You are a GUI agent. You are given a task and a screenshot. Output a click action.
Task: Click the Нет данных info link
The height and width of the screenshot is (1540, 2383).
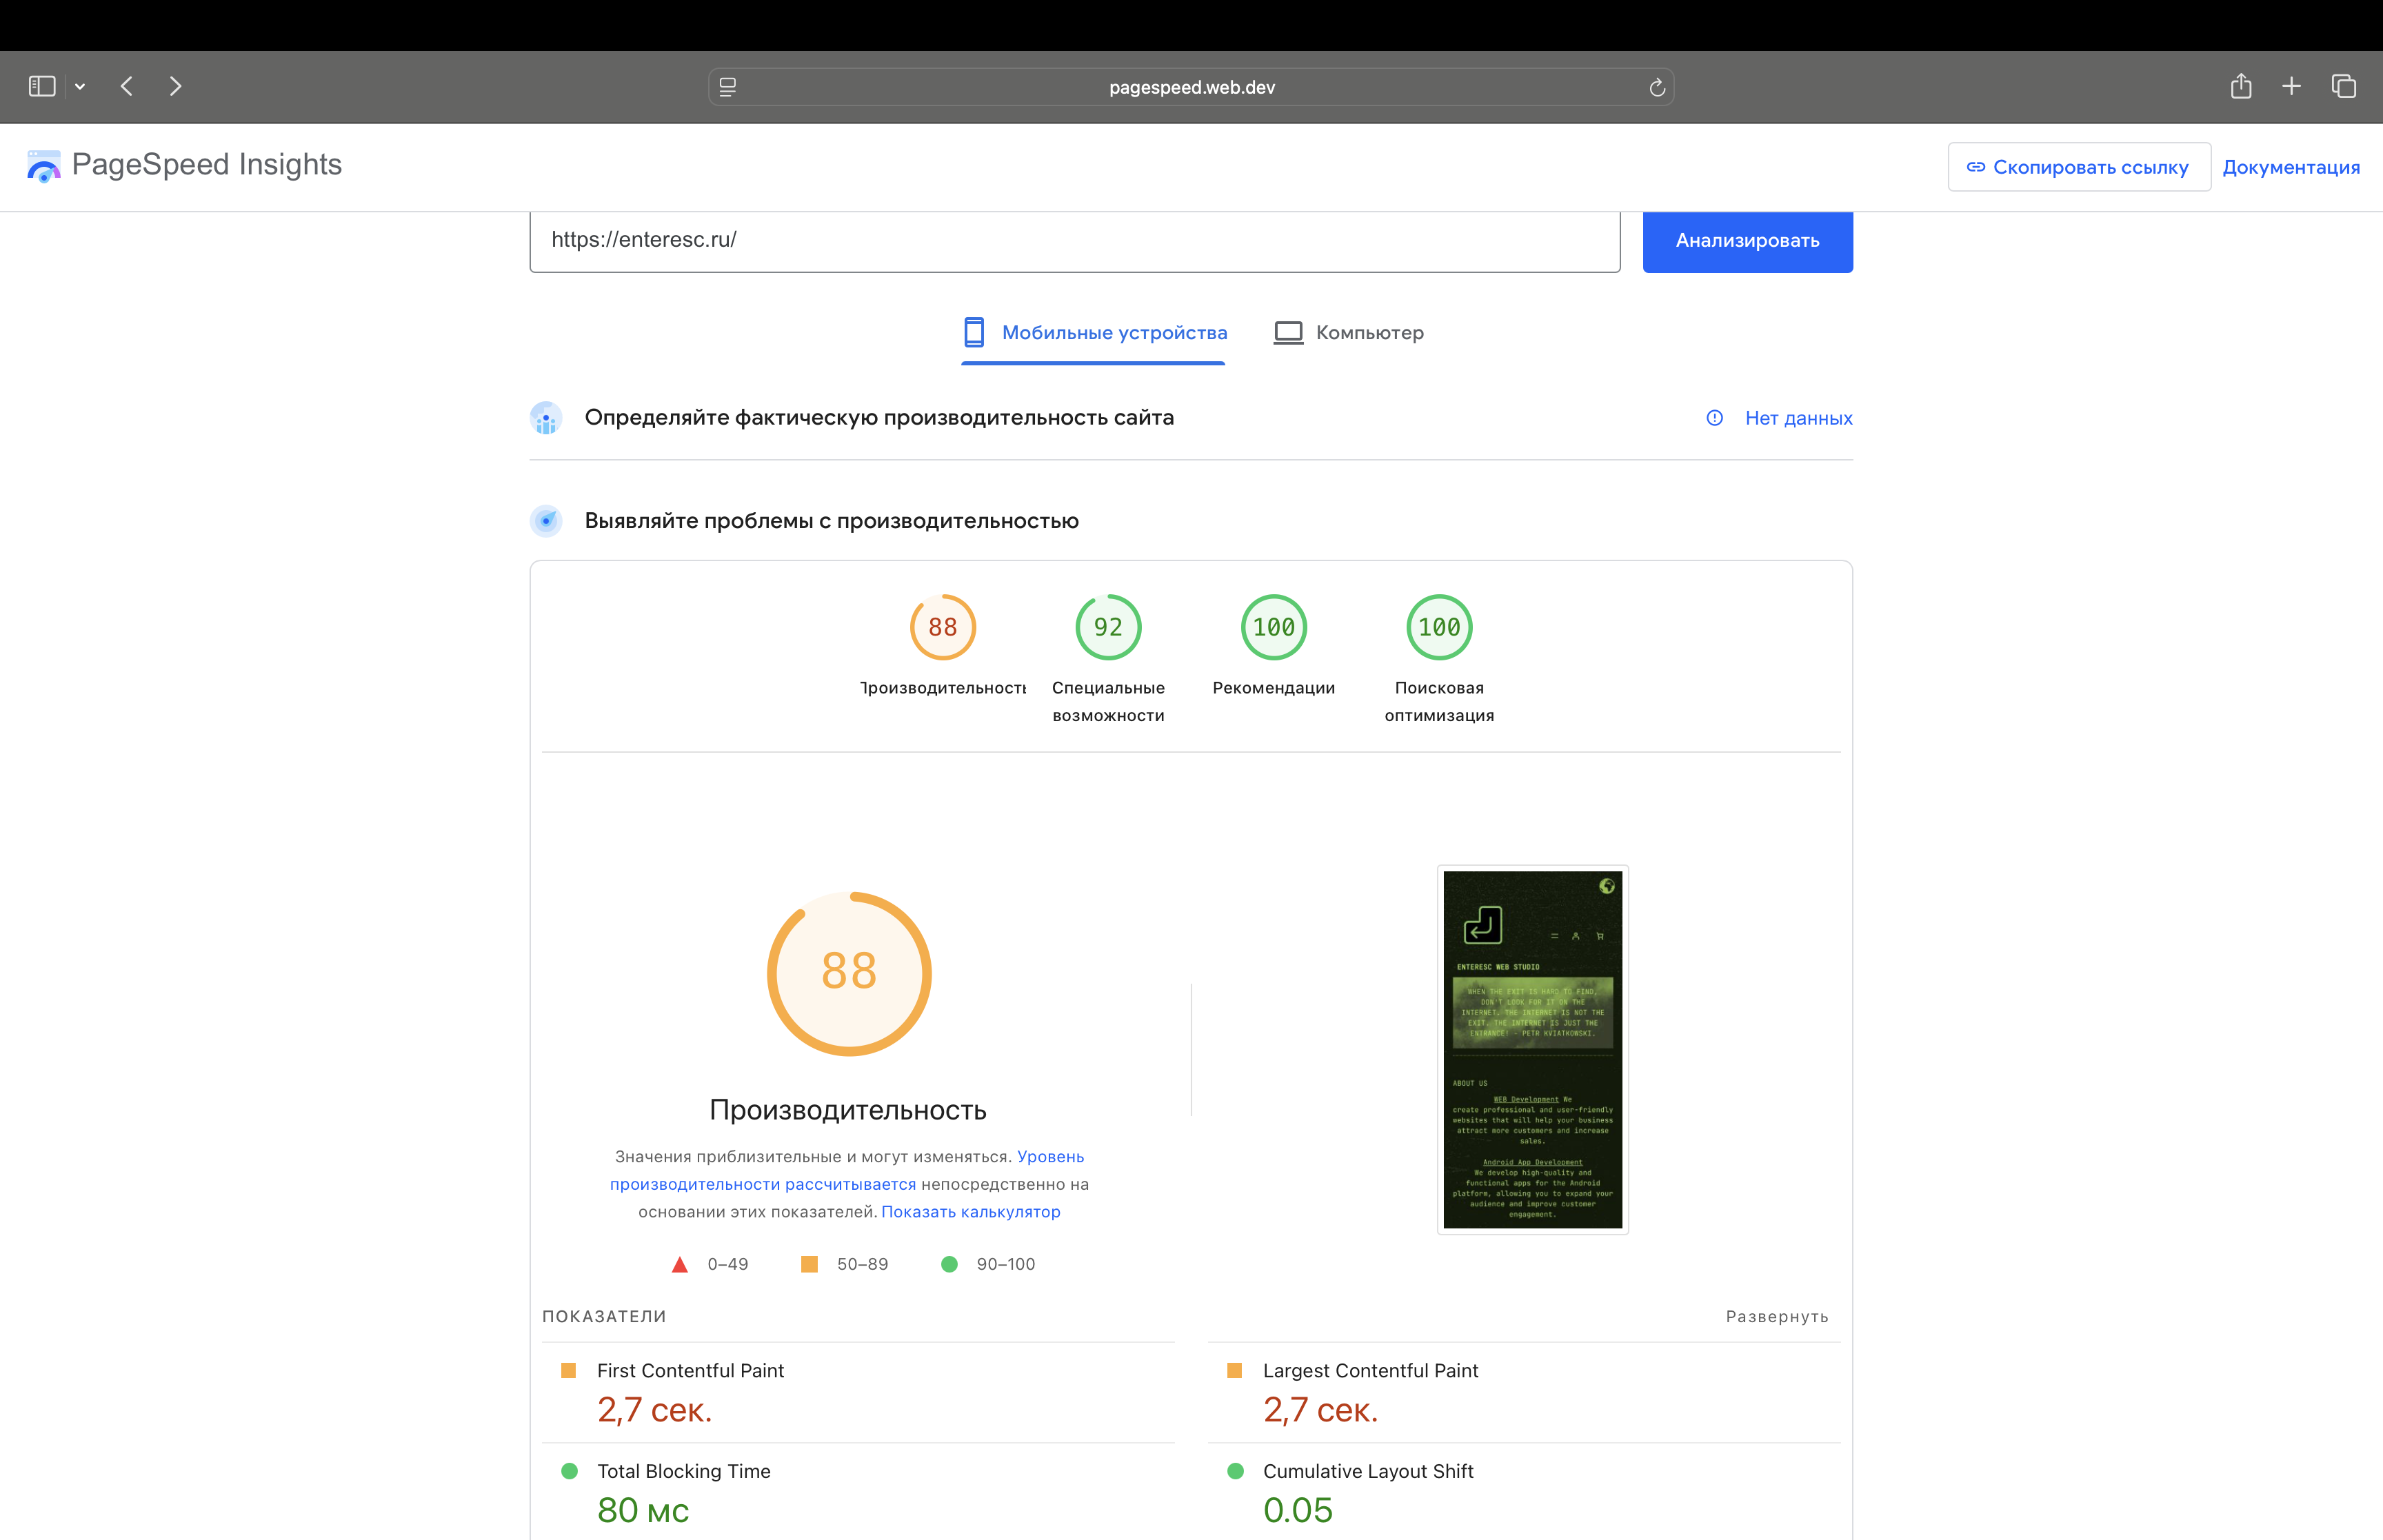tap(1797, 418)
